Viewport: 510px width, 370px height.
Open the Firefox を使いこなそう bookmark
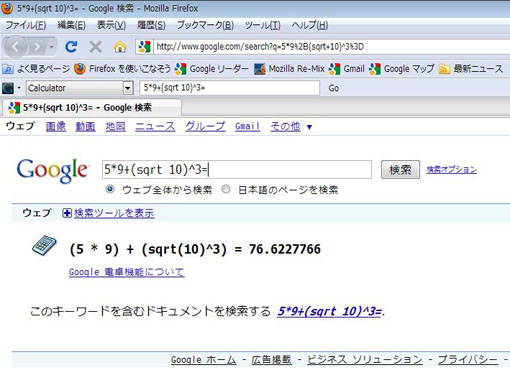(x=122, y=69)
